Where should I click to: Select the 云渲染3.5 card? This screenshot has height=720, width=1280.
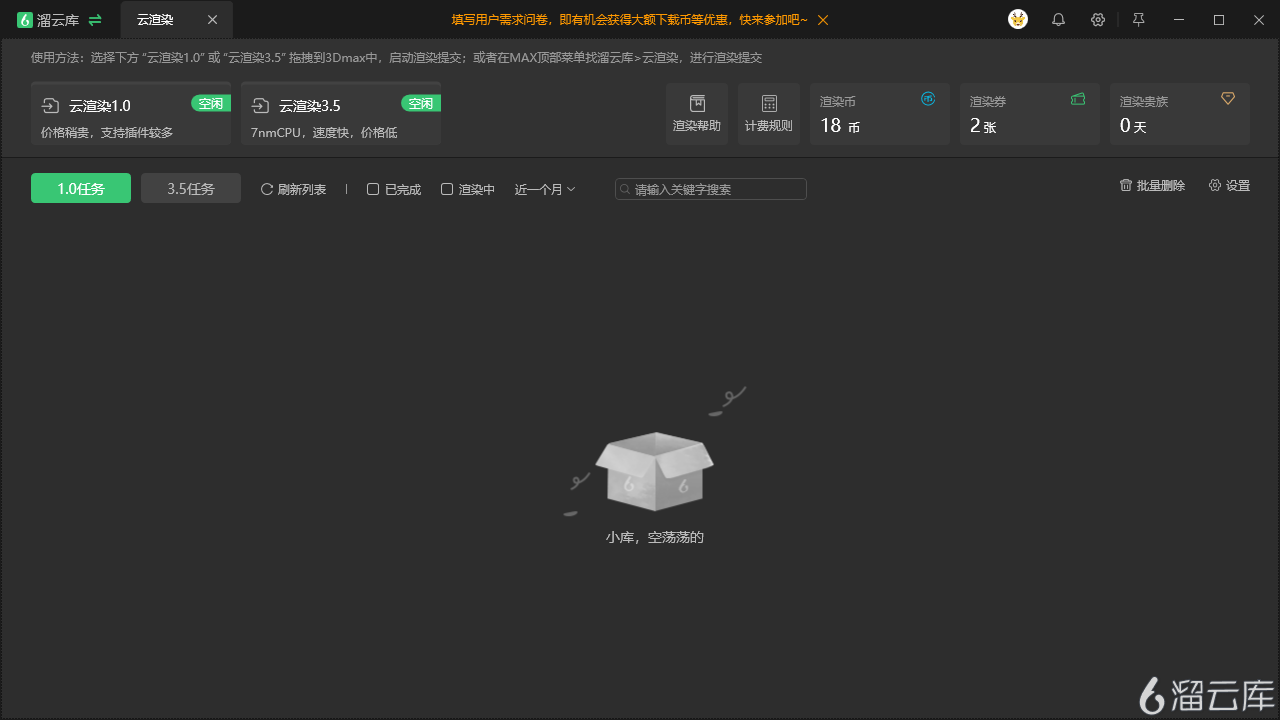pos(341,114)
